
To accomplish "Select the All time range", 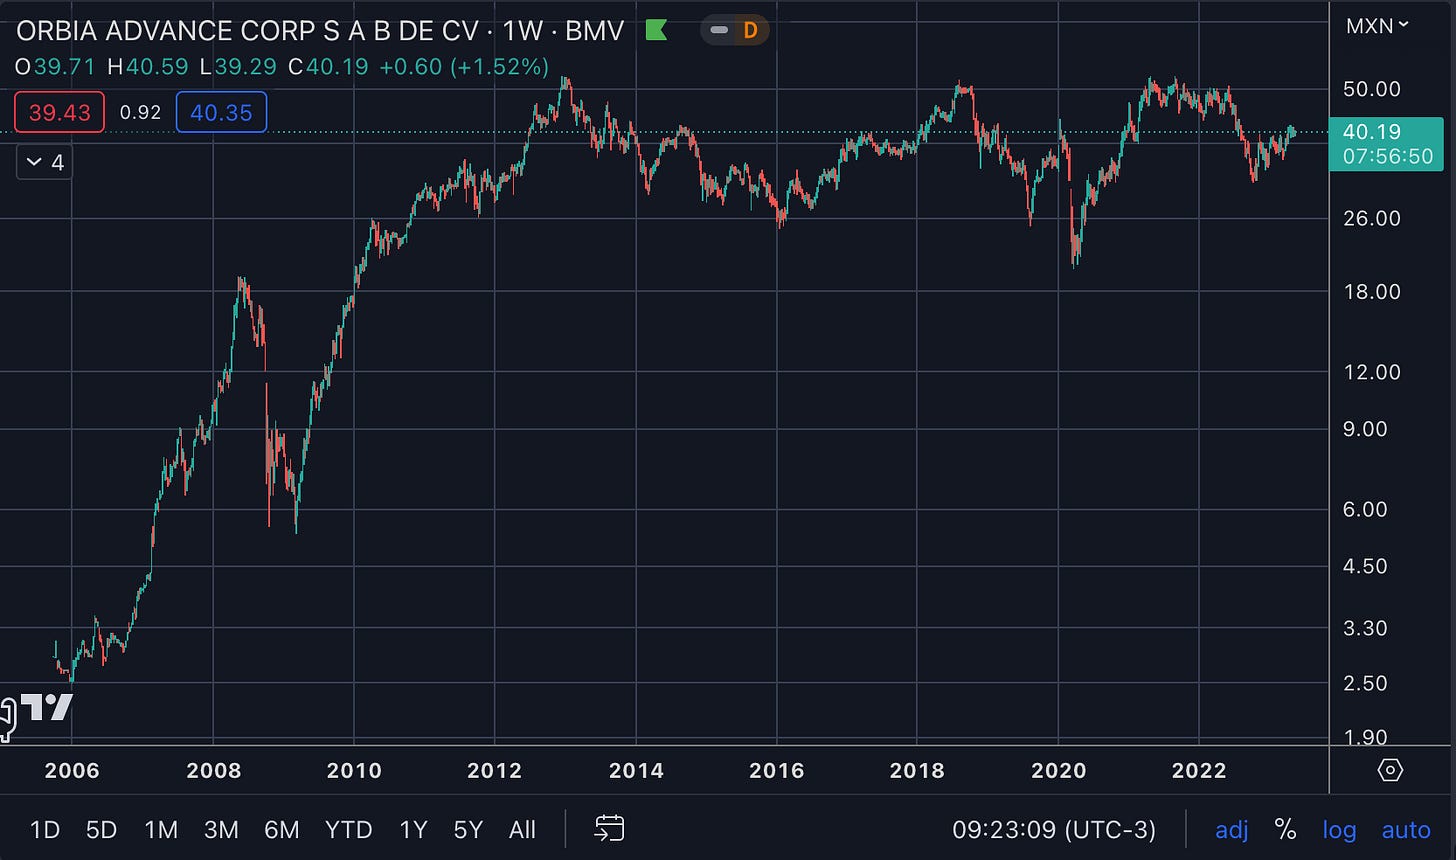I will pyautogui.click(x=523, y=829).
